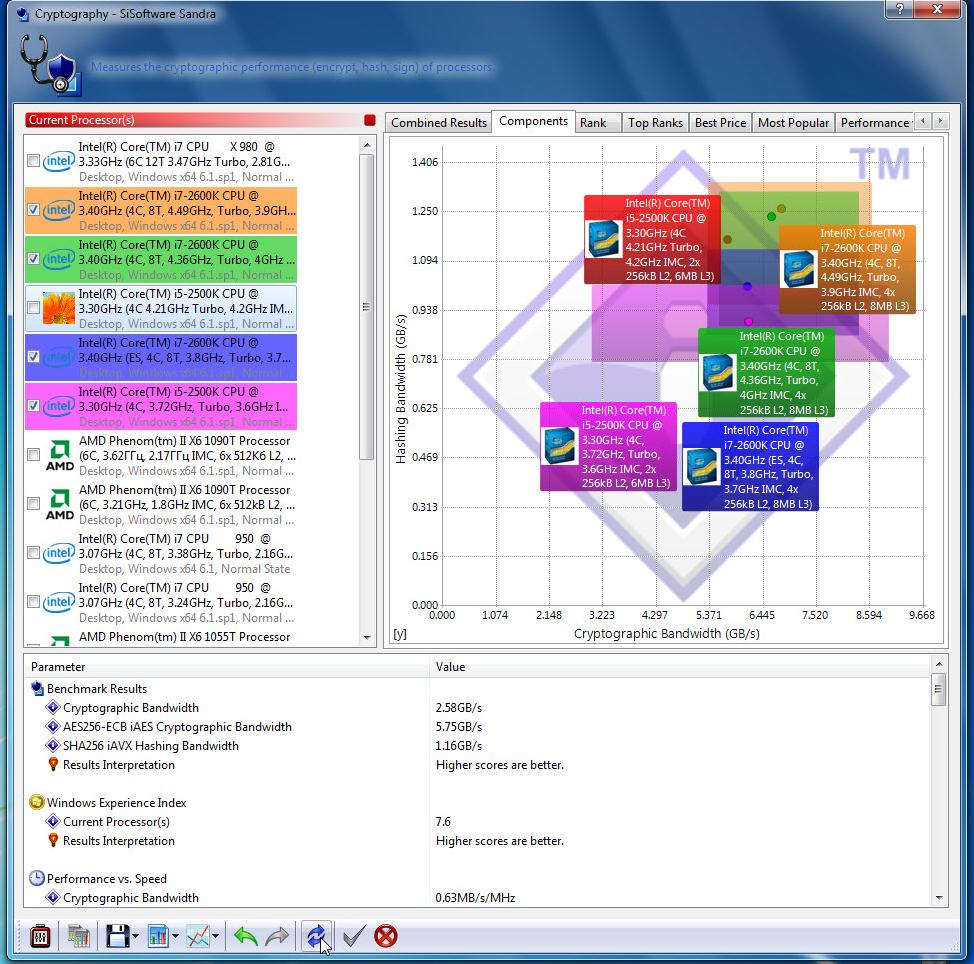
Task: Go back with the green arrow
Action: pyautogui.click(x=246, y=936)
